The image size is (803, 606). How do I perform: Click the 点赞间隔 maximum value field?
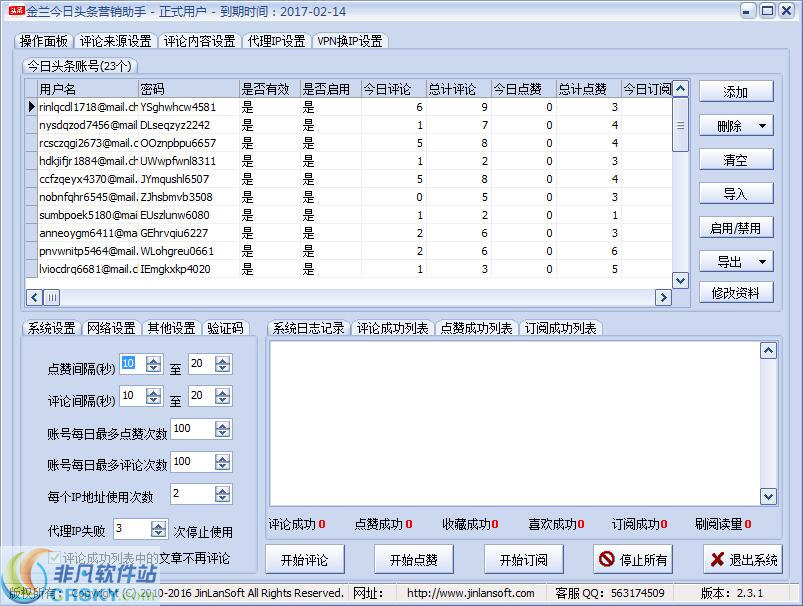[x=201, y=364]
